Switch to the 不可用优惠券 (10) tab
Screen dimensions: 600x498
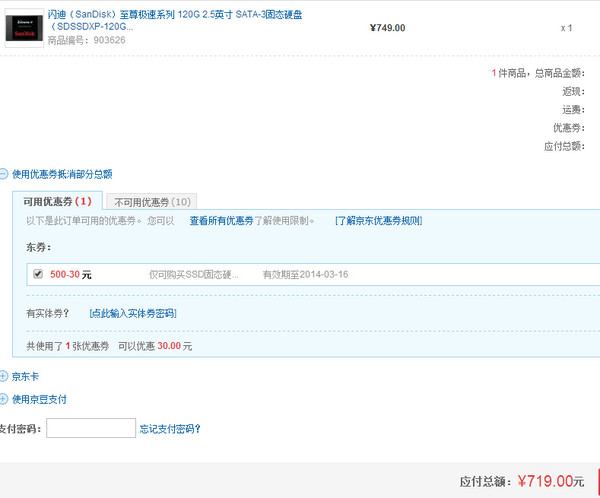(x=152, y=202)
